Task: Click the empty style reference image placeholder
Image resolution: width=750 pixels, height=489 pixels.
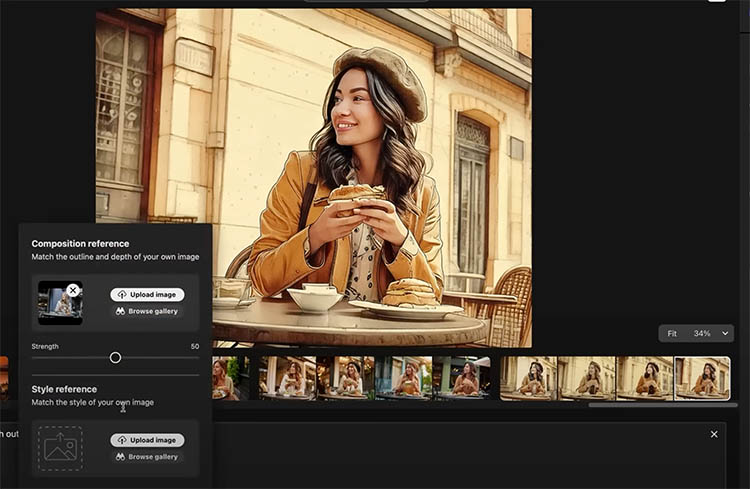Action: point(60,448)
